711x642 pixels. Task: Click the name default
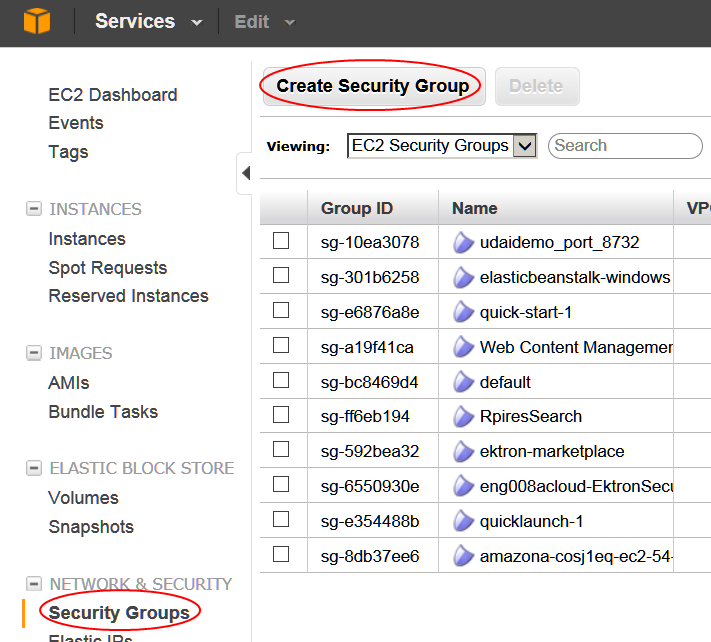click(505, 382)
